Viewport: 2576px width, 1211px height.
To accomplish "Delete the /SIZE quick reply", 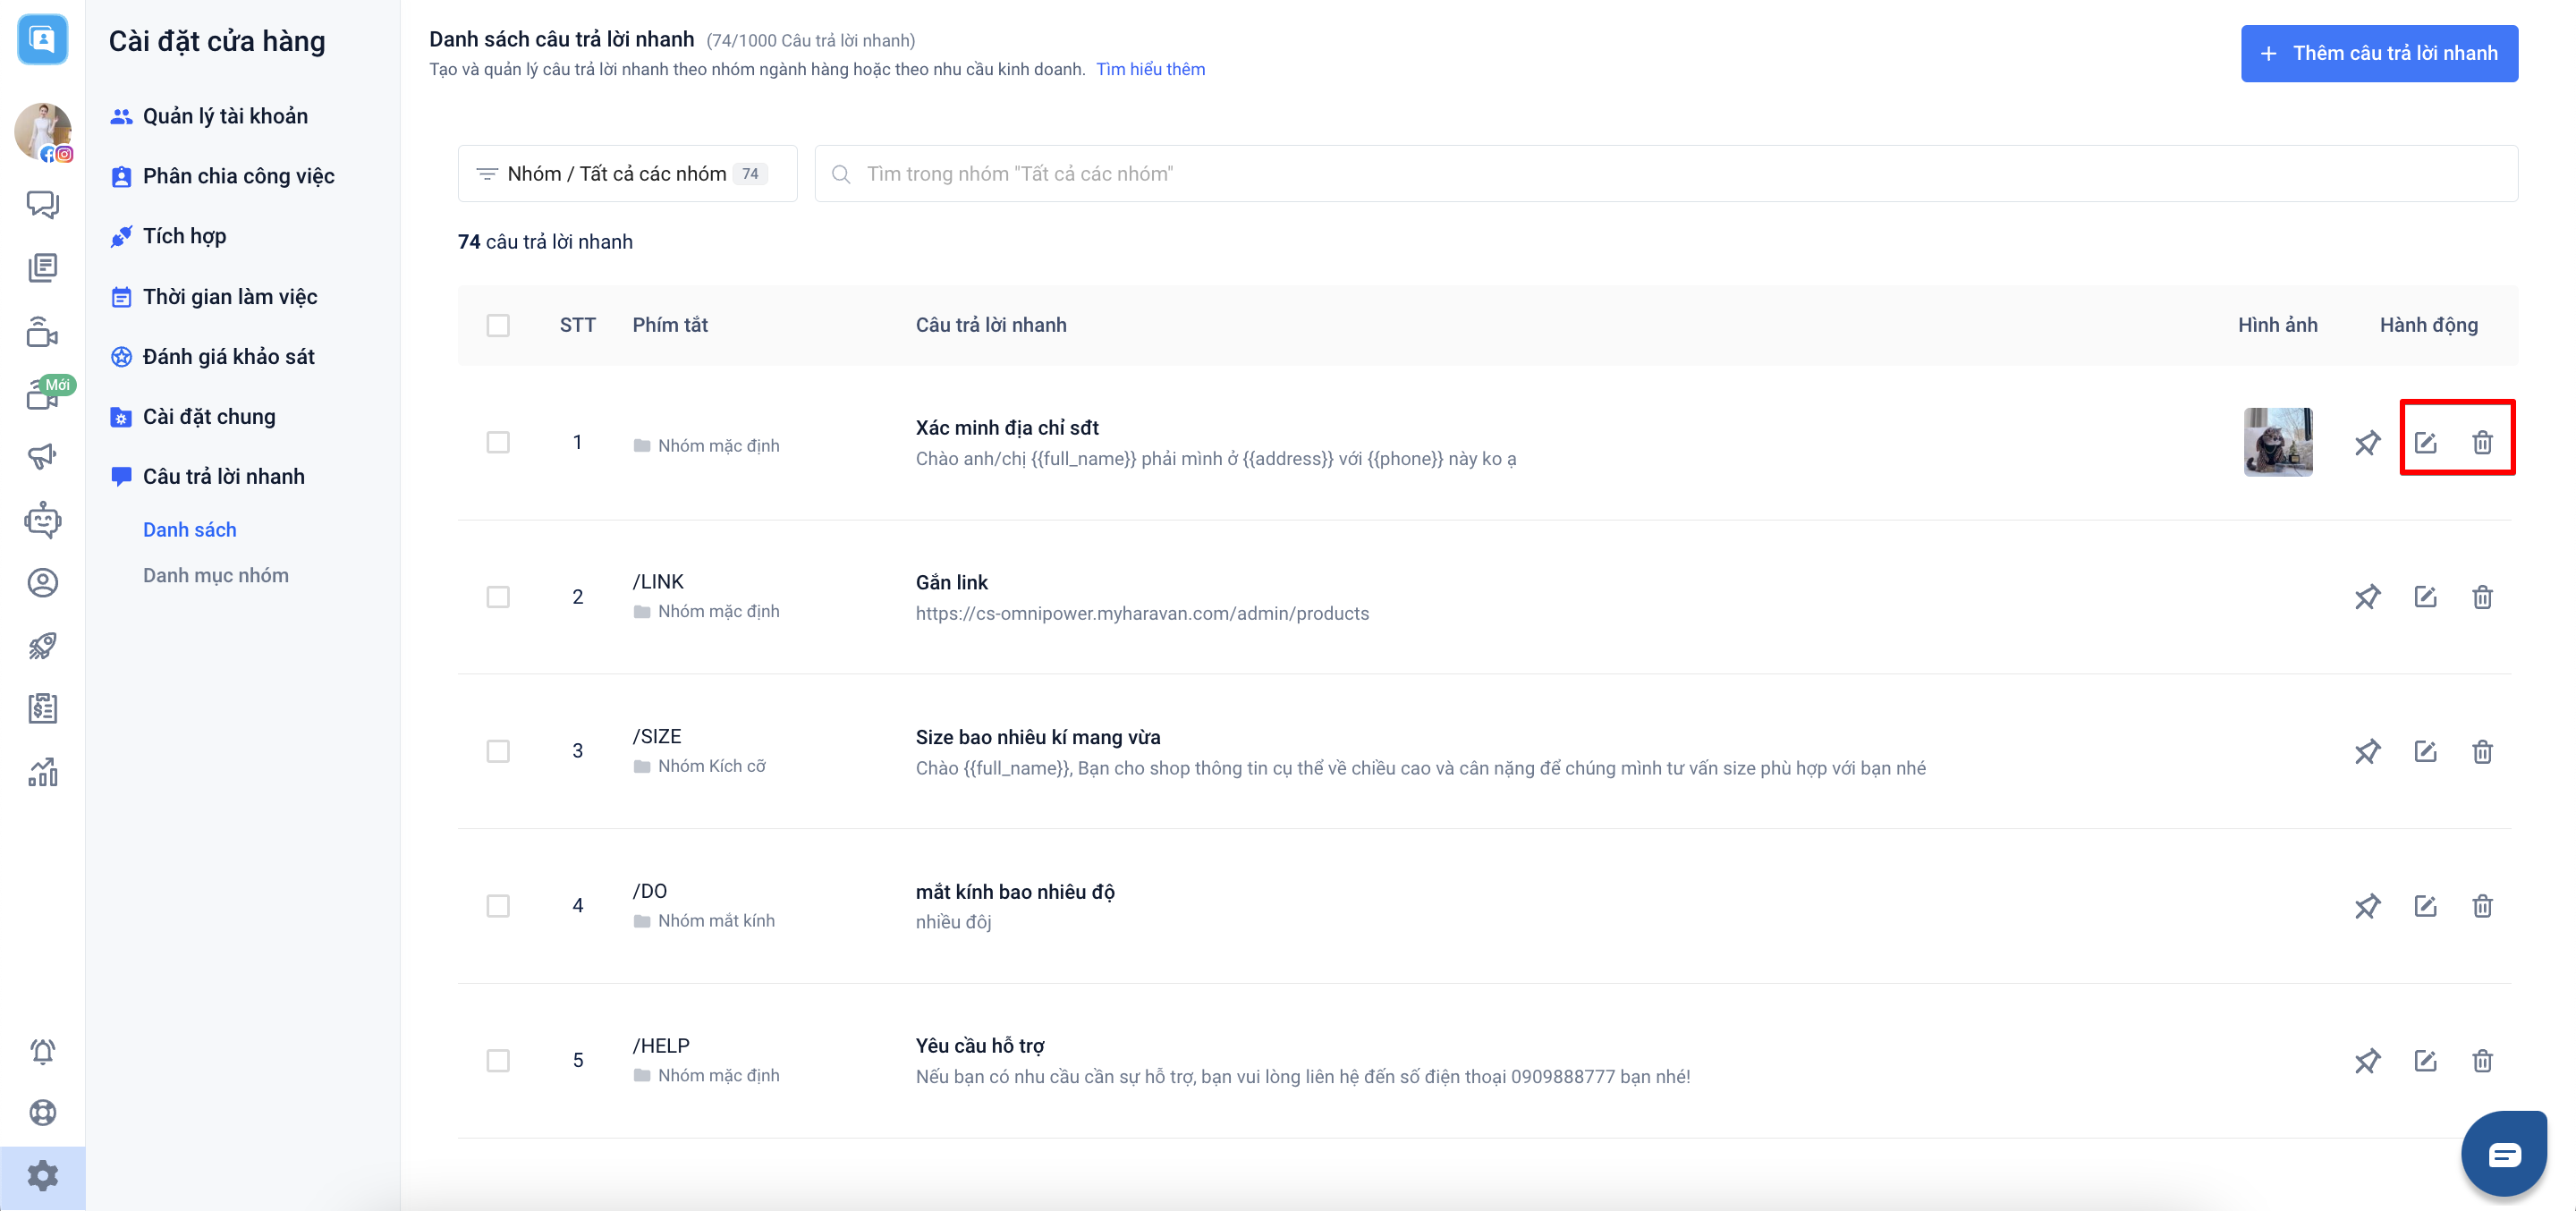I will point(2481,752).
